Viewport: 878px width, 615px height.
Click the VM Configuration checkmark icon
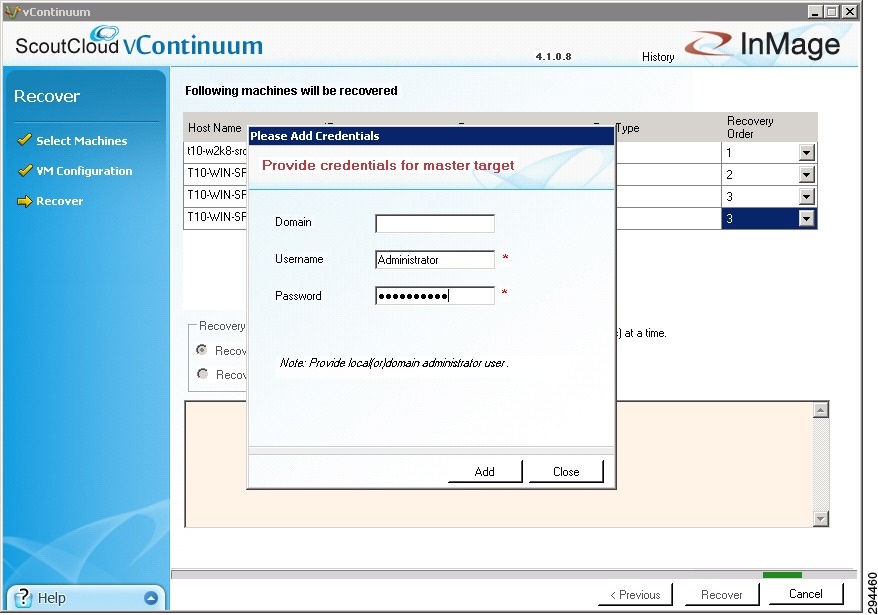[24, 170]
